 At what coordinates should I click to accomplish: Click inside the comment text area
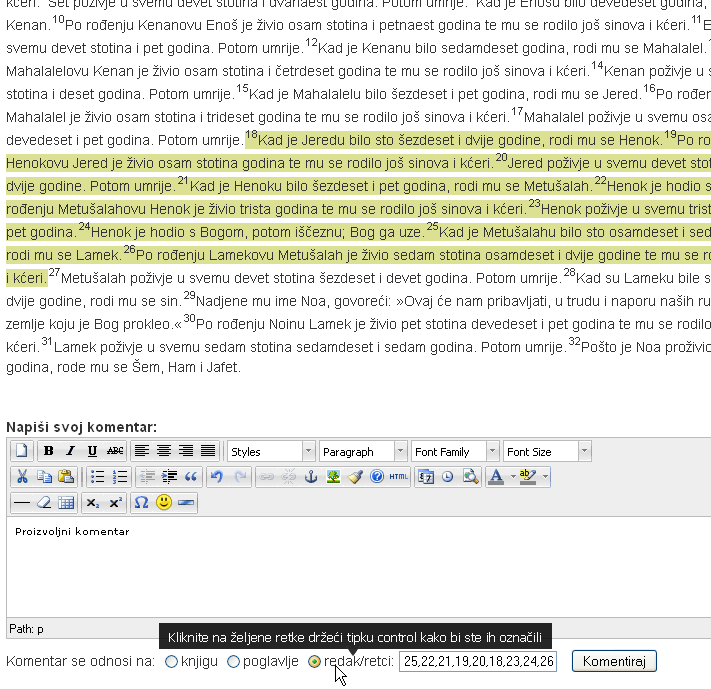click(x=350, y=570)
